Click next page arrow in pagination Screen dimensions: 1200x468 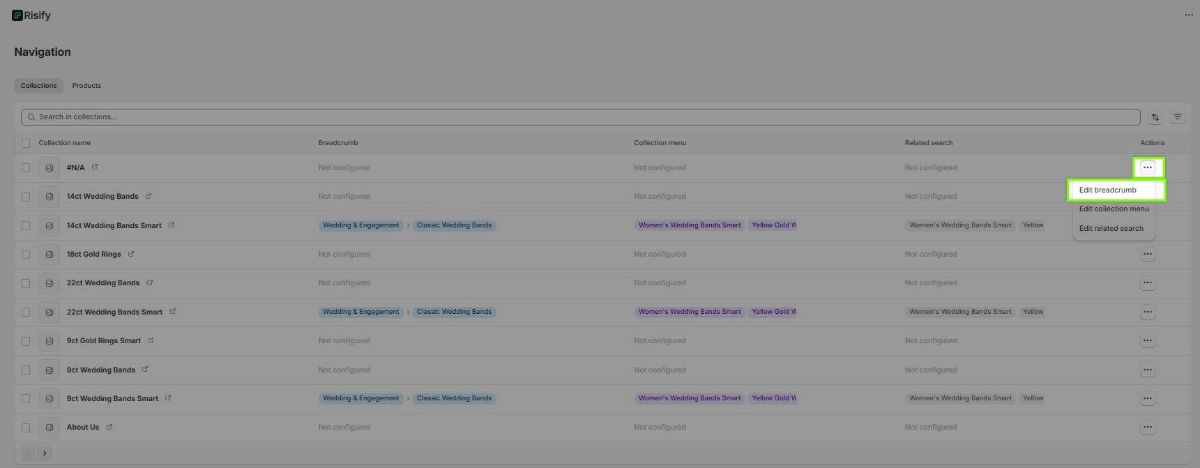point(44,453)
